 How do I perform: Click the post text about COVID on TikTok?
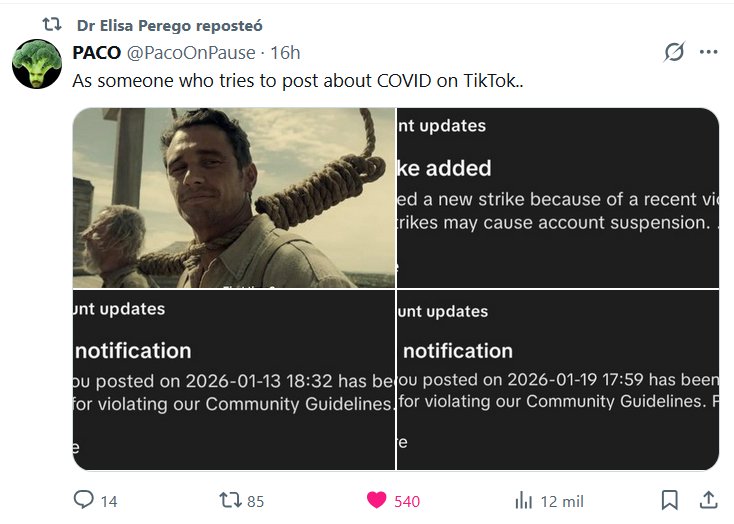[297, 80]
